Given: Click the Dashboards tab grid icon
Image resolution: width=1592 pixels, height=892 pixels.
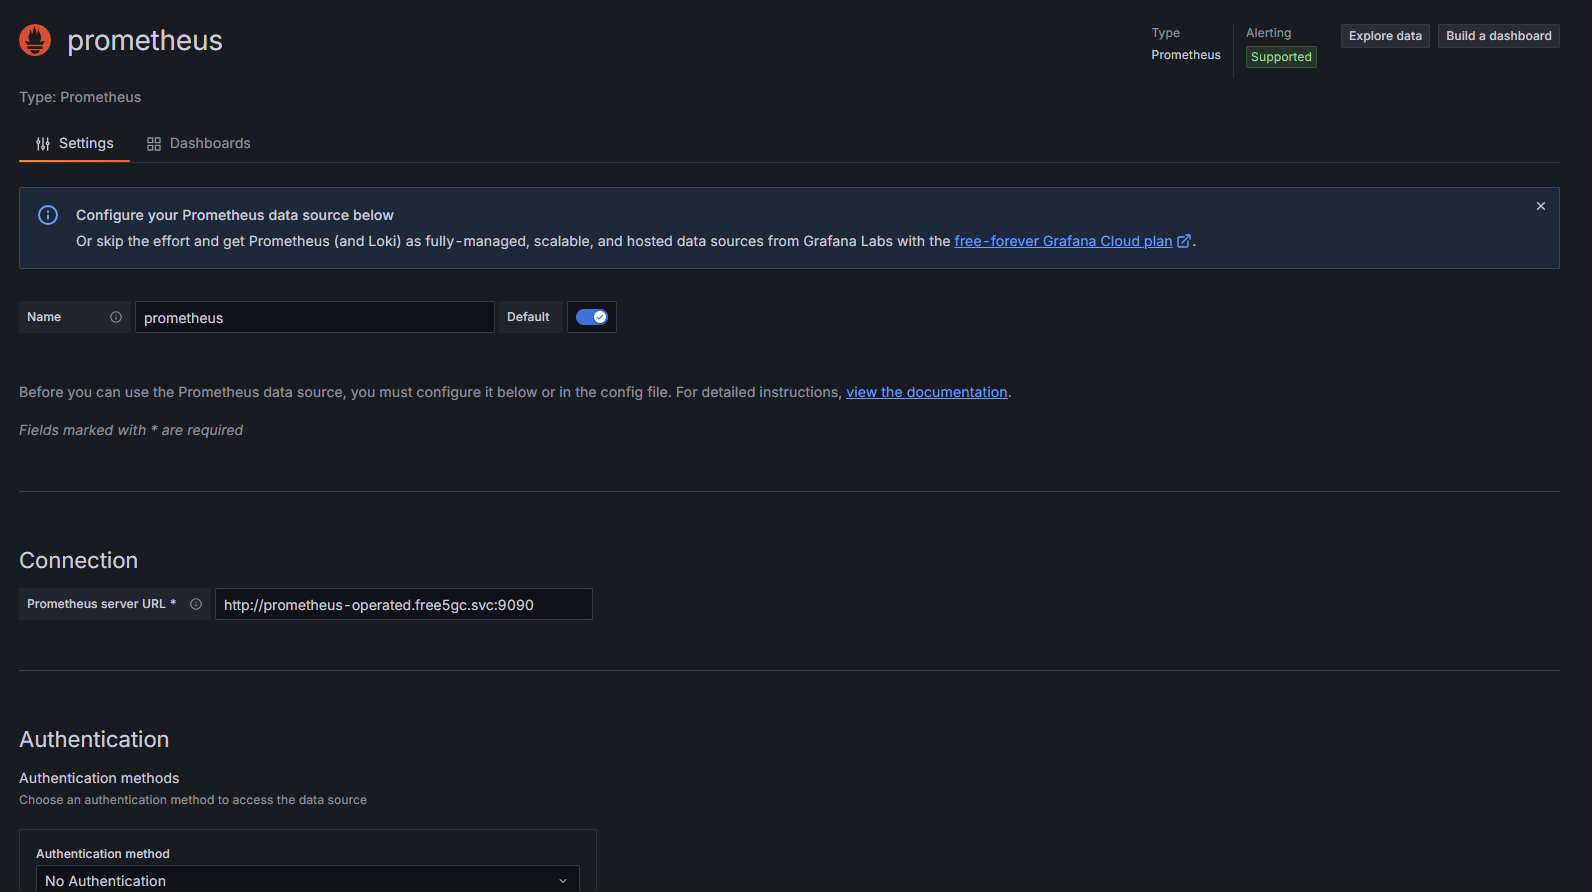Looking at the screenshot, I should pos(153,144).
